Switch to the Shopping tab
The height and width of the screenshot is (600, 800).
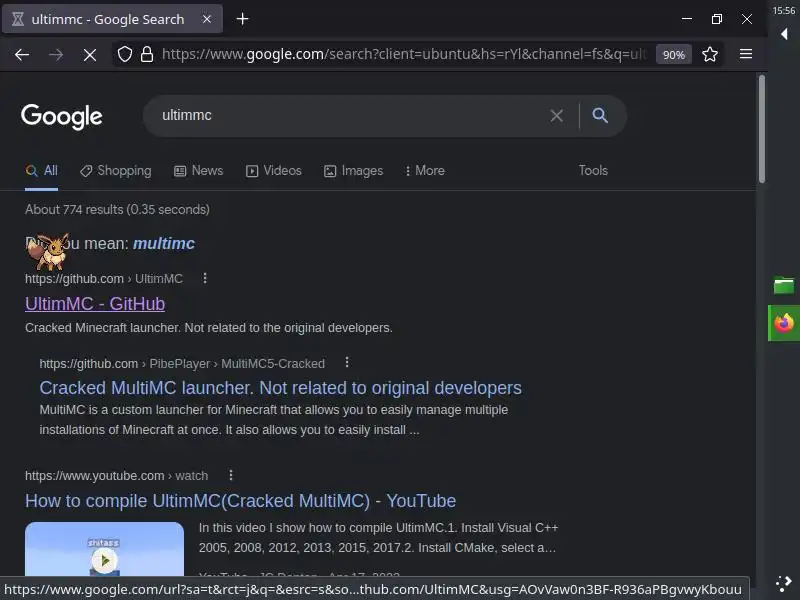(116, 170)
